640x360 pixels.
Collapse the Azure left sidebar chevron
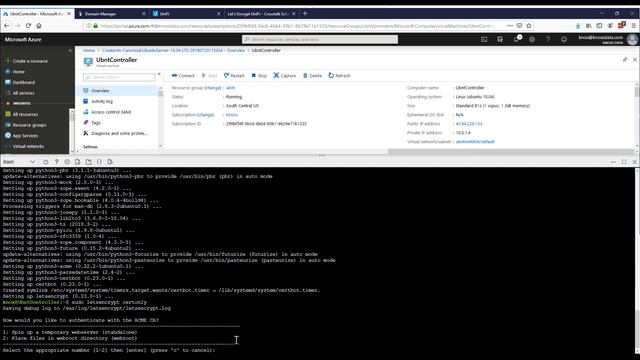coord(70,51)
